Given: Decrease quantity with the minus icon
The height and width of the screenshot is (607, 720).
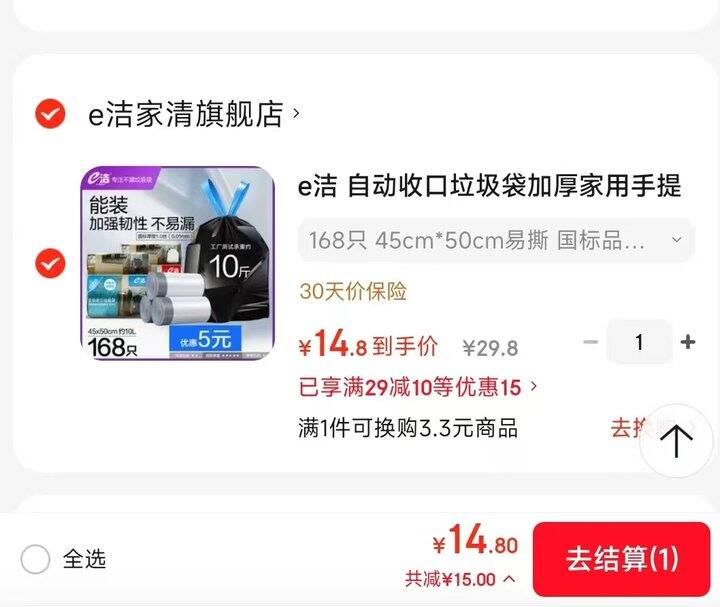Looking at the screenshot, I should point(591,342).
